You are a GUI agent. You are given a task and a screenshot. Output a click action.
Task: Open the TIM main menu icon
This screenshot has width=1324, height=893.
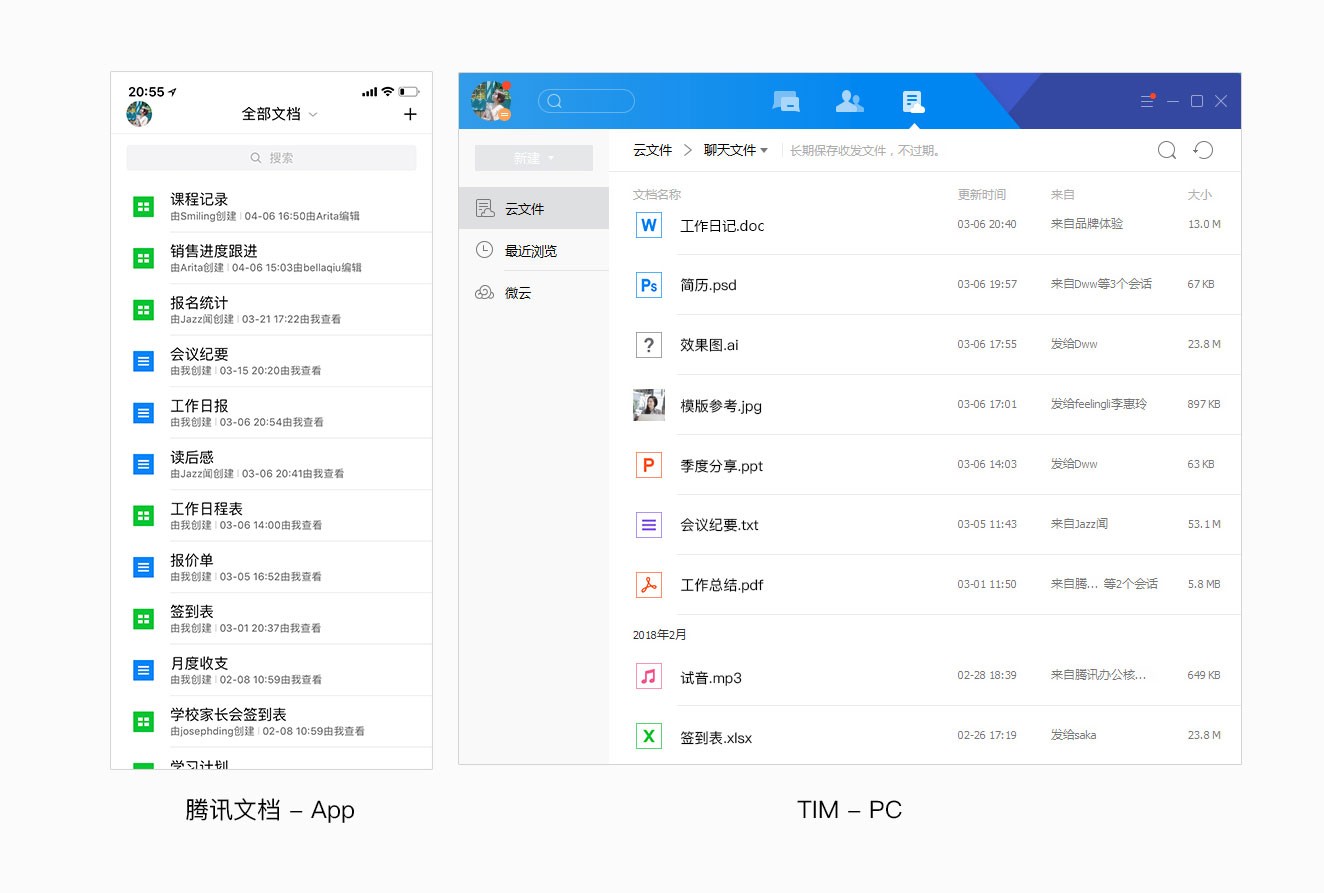click(x=1147, y=101)
